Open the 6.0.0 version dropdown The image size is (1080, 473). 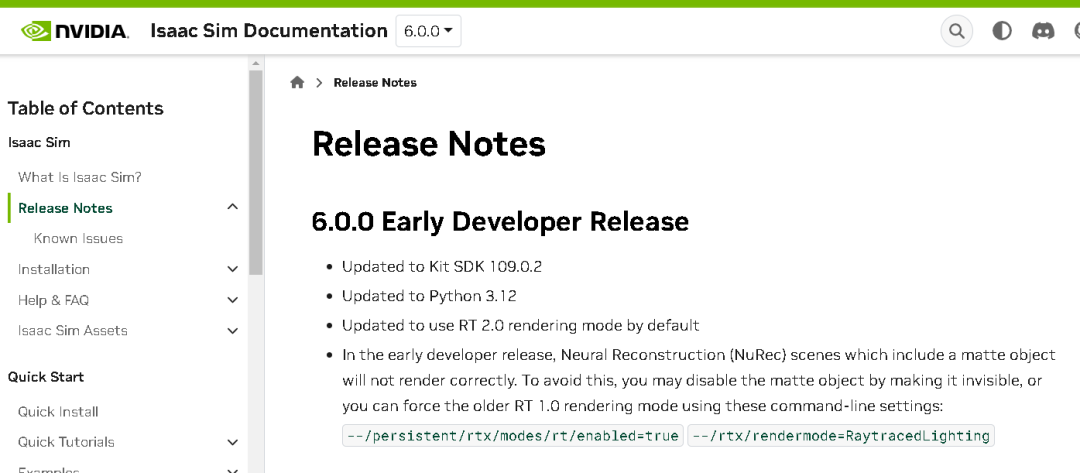click(428, 31)
